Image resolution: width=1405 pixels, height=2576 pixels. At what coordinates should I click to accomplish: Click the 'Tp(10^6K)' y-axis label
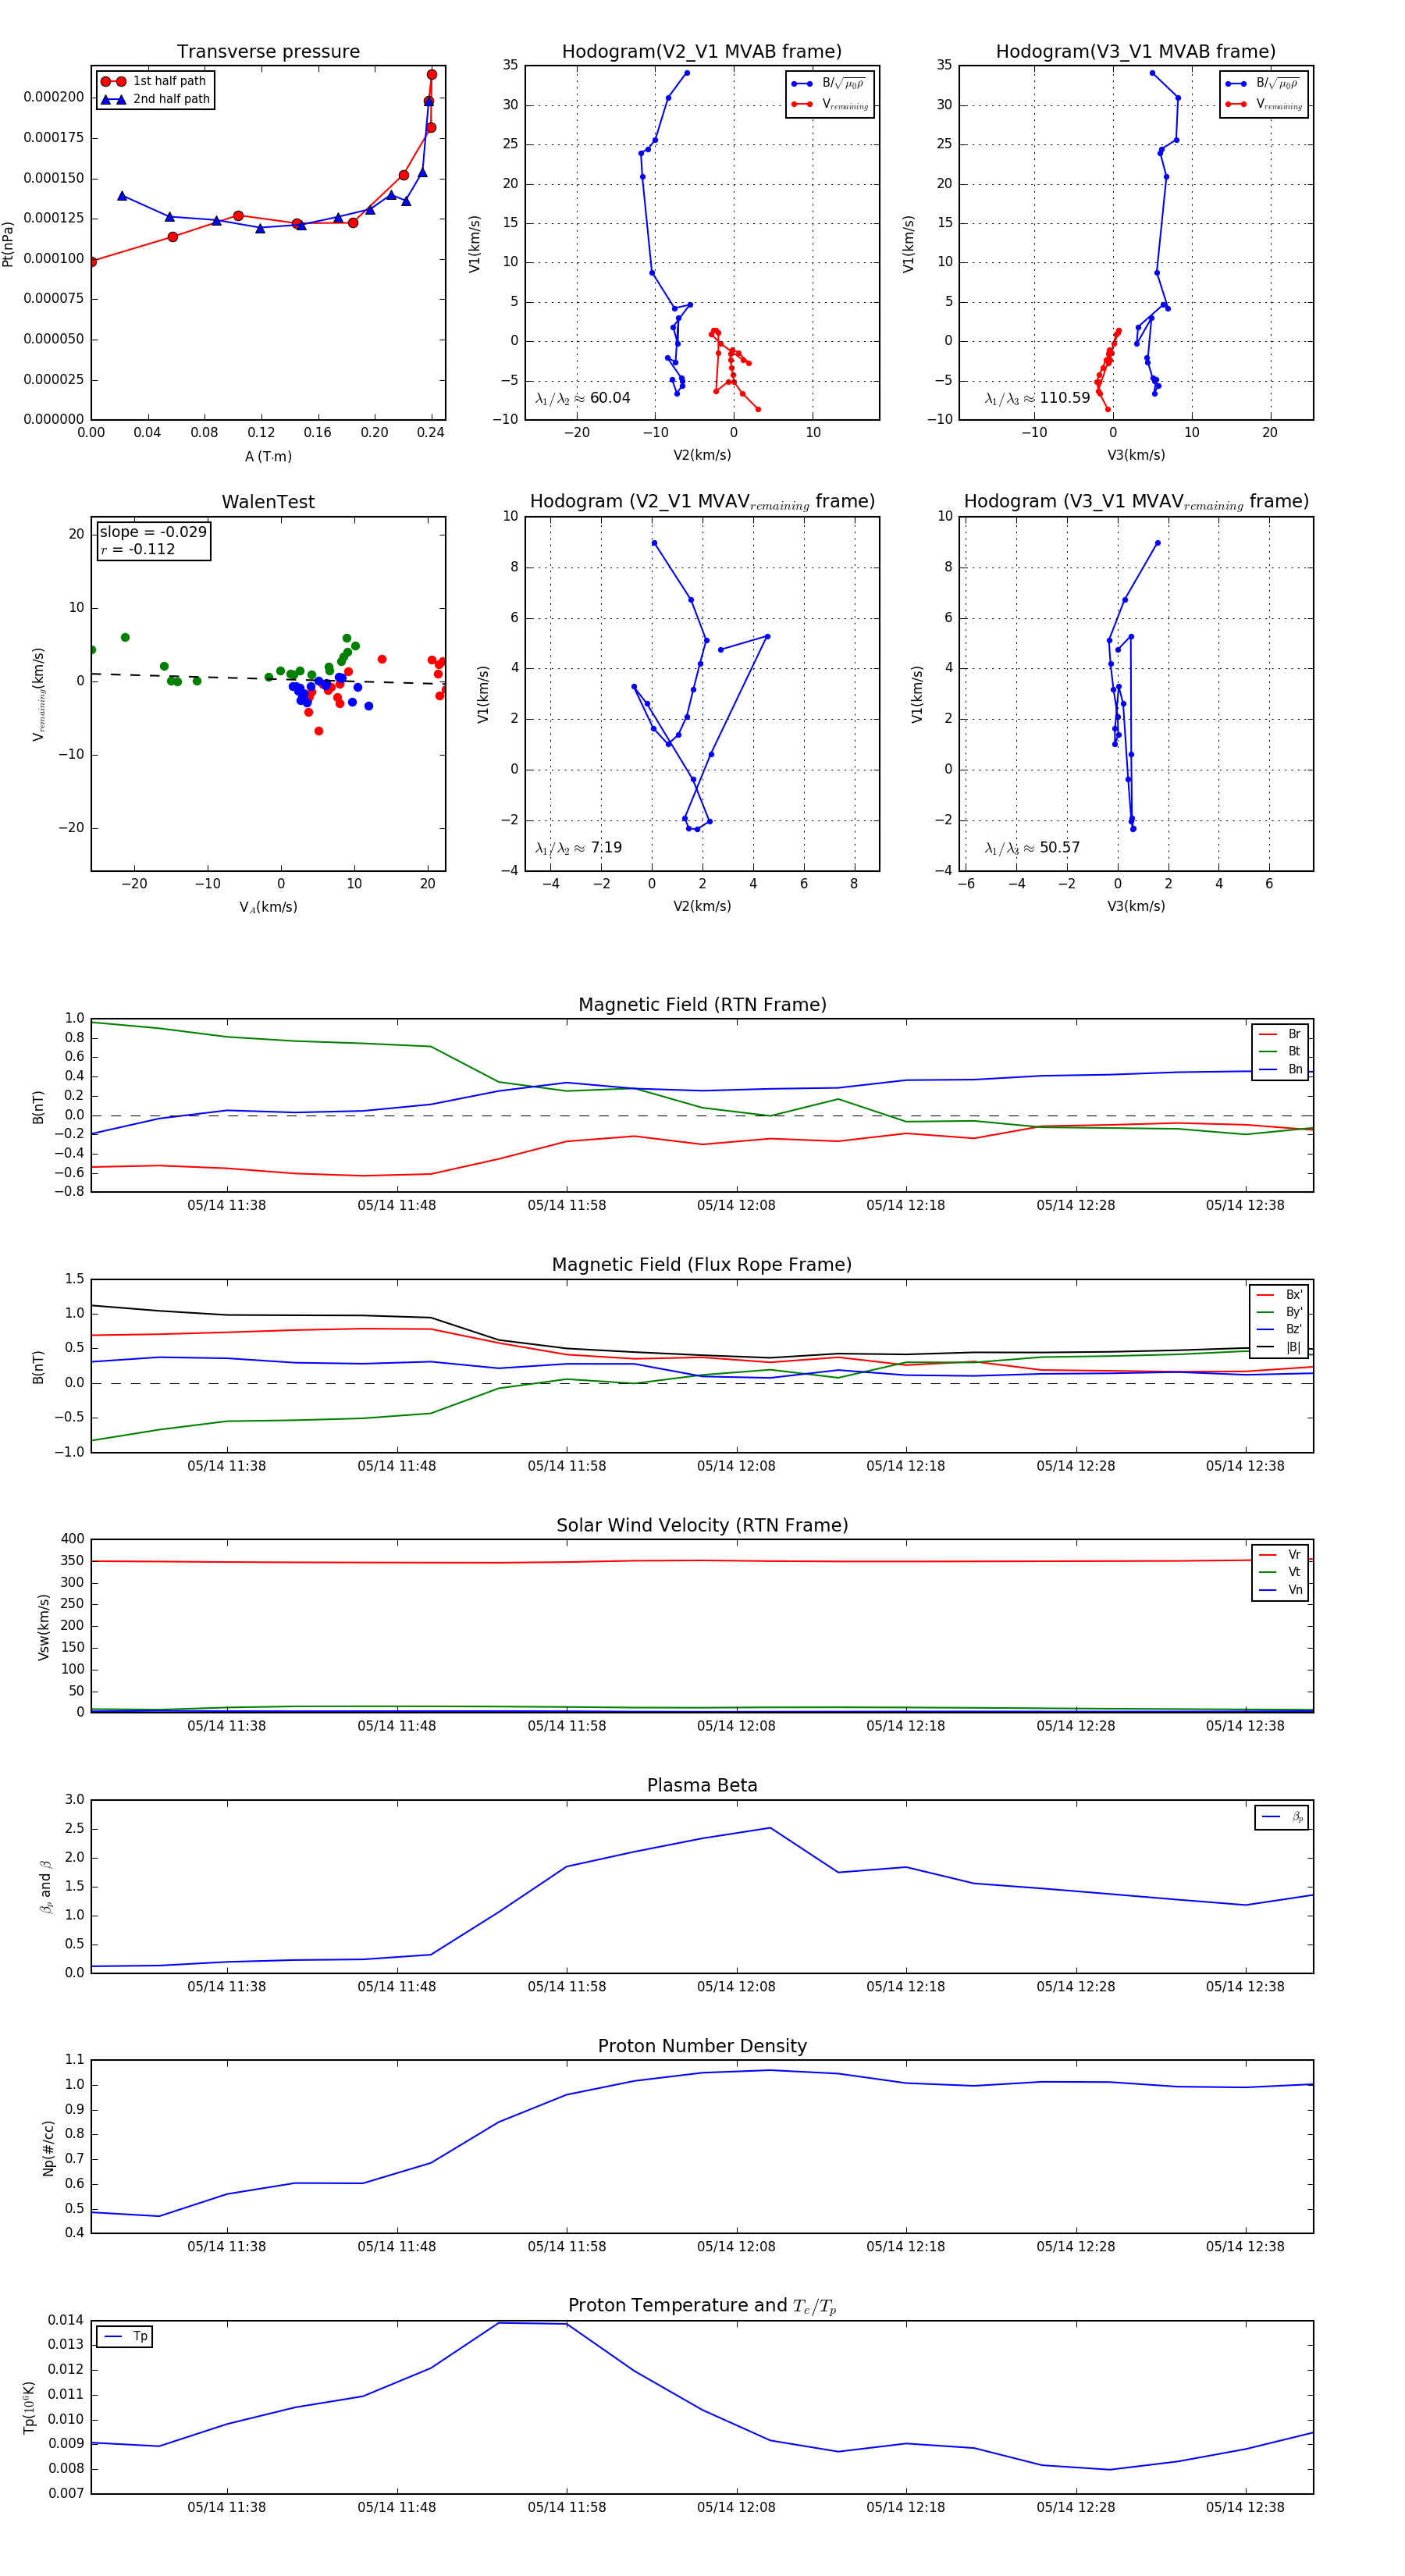tap(29, 2407)
